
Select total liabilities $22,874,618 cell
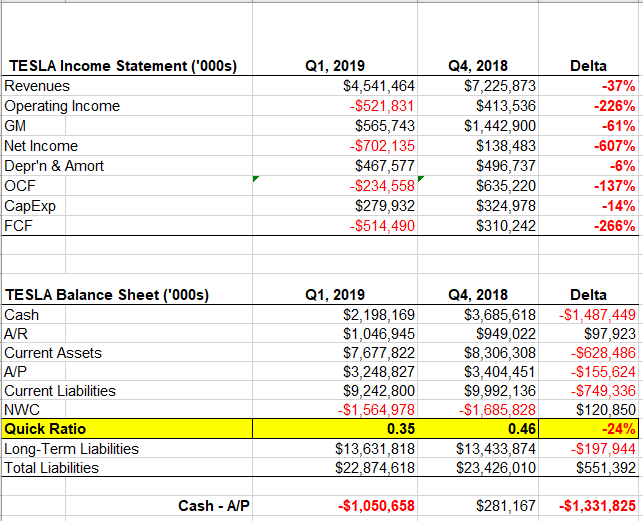point(375,468)
